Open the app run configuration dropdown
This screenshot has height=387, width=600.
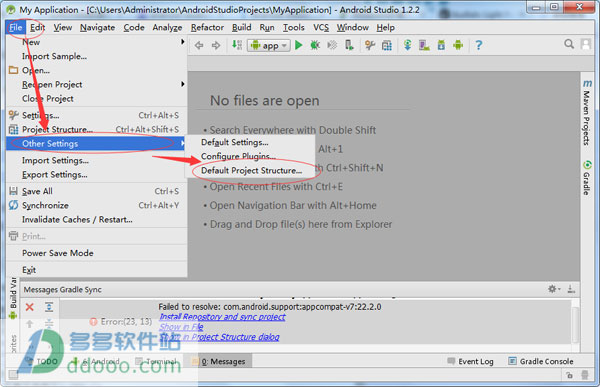269,46
